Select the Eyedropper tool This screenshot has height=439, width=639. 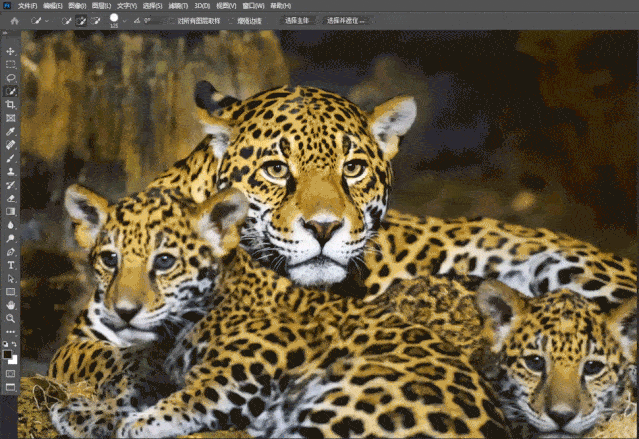click(x=11, y=131)
